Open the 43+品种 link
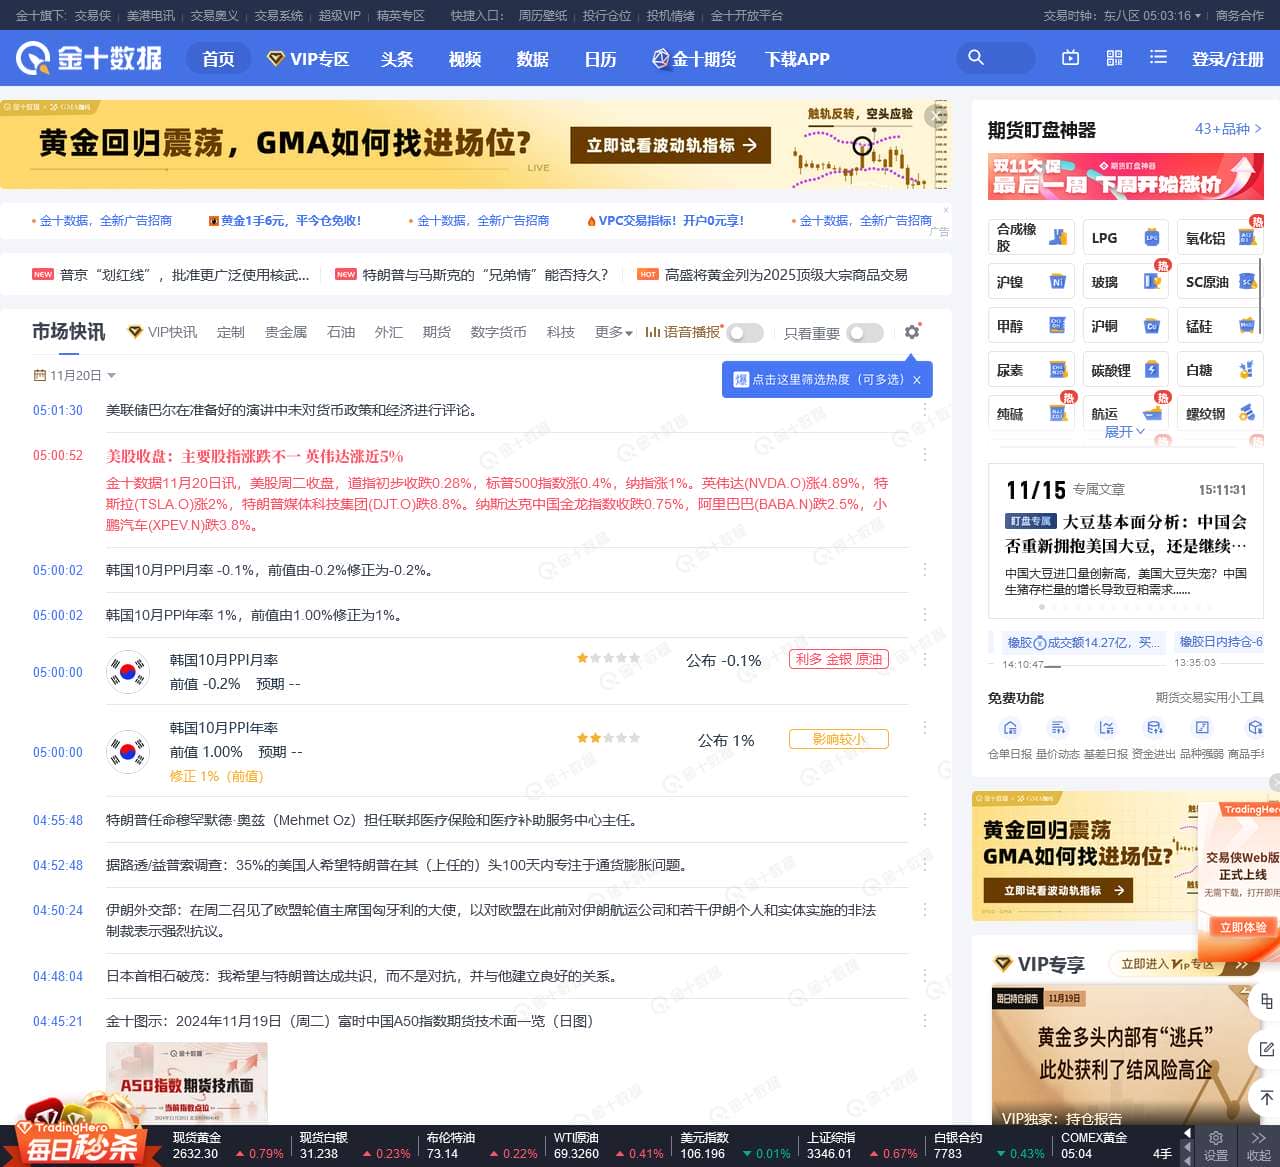 click(1229, 129)
